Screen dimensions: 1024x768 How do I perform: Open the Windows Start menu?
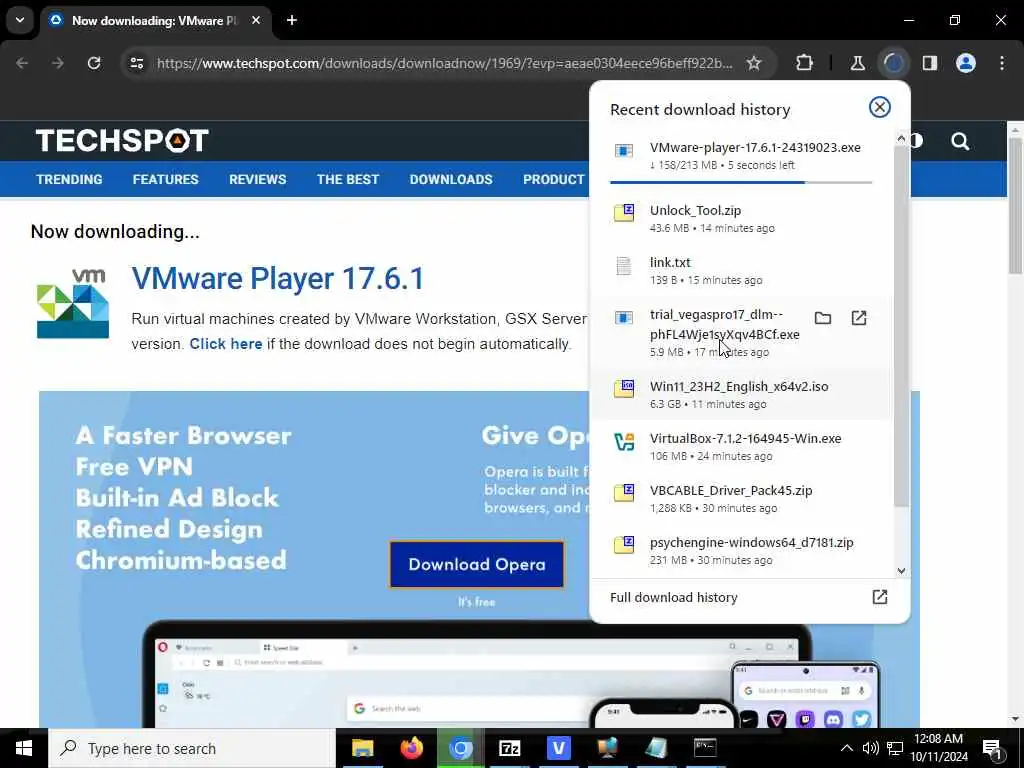tap(24, 748)
